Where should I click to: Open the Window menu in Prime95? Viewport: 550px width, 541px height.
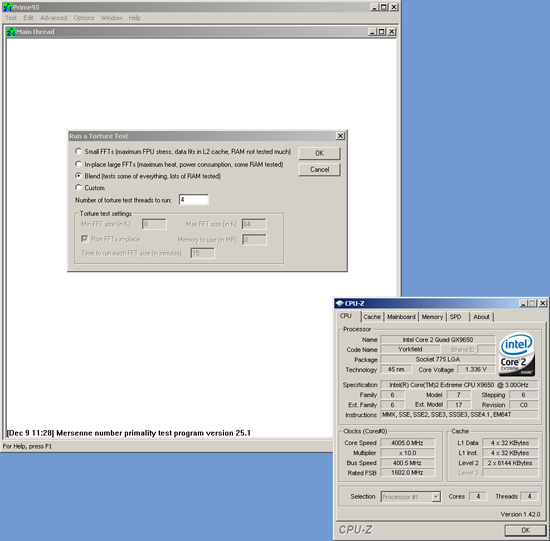(x=112, y=18)
